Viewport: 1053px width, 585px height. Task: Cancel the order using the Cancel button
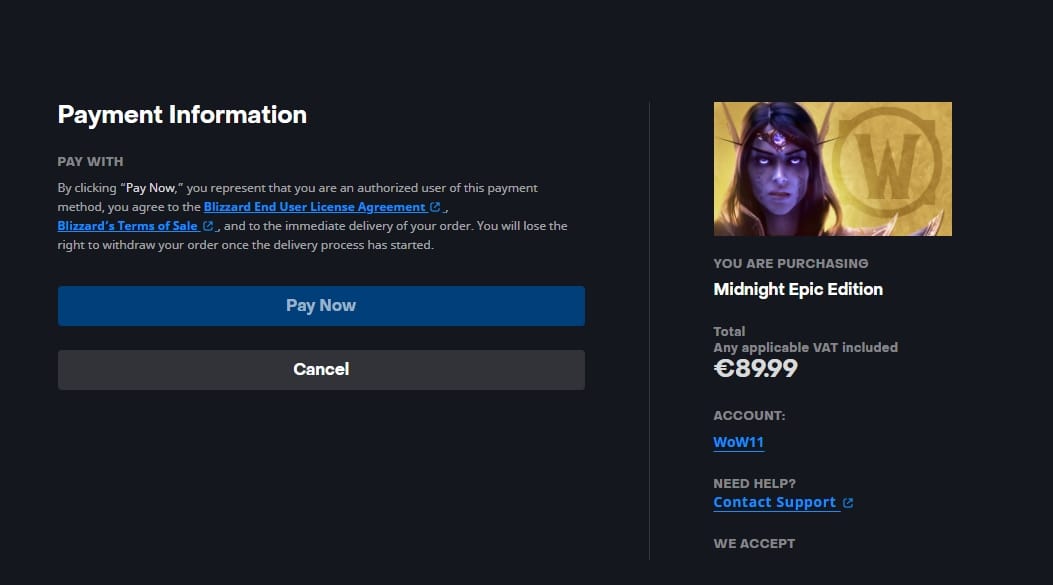point(320,369)
